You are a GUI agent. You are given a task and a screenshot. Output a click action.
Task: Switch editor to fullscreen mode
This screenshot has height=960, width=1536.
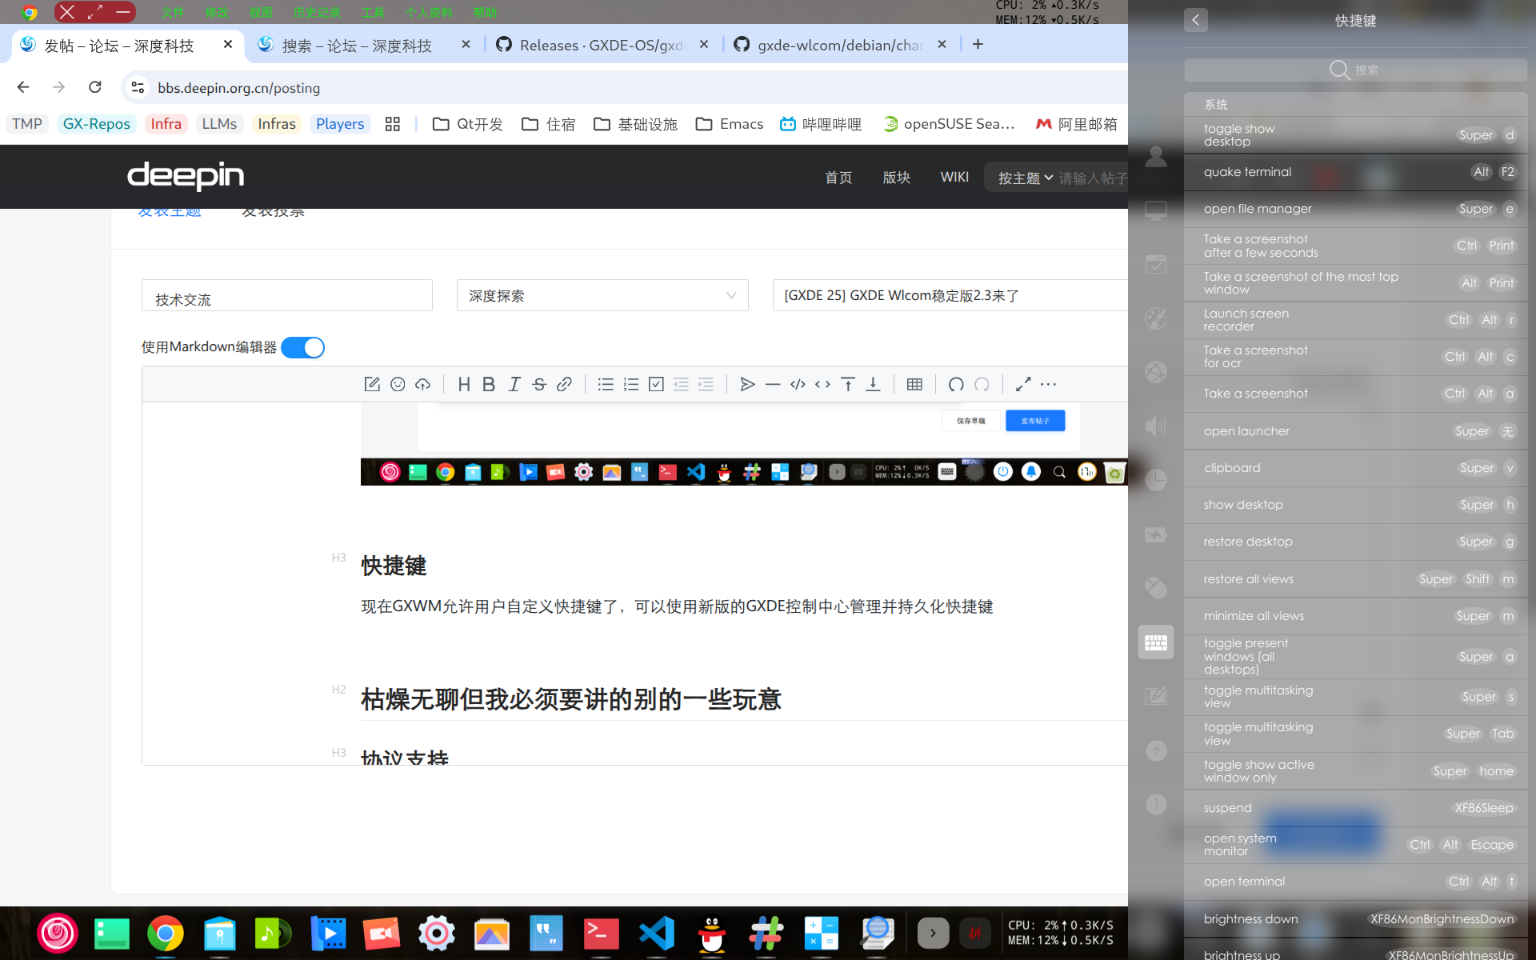1023,384
